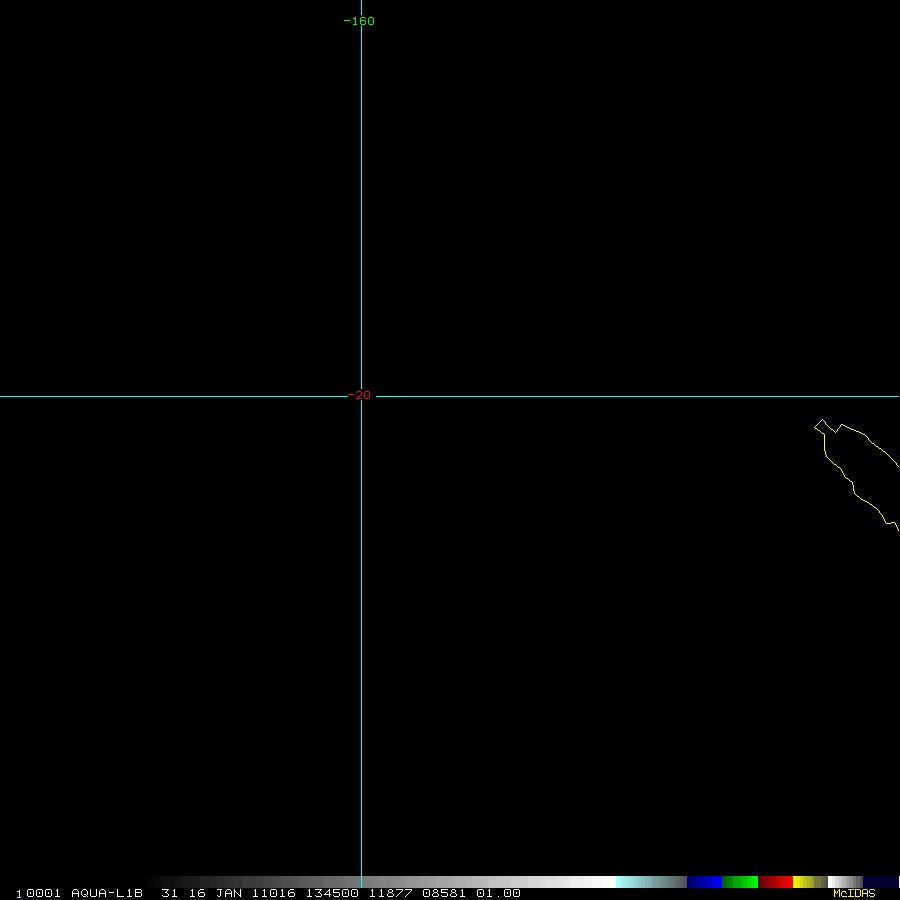Click the AQUA-L1B satellite label

[x=107, y=893]
